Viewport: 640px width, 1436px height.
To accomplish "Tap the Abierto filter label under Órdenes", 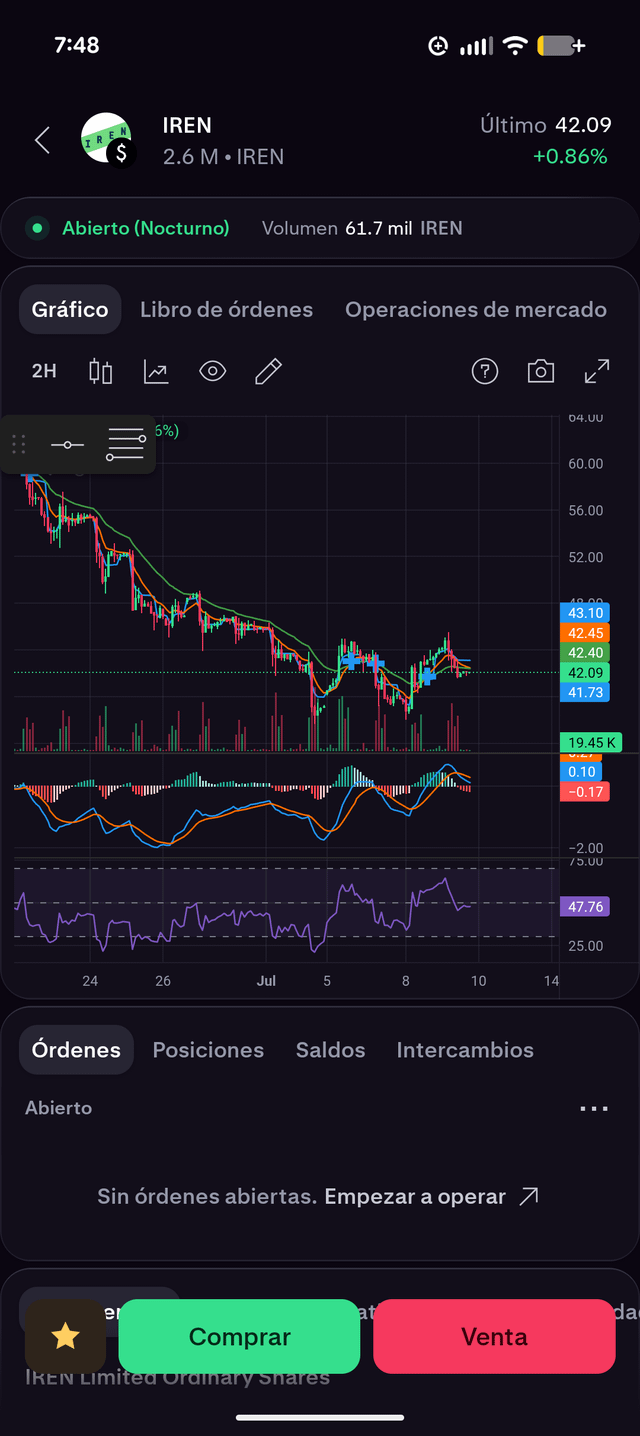I will (59, 1108).
